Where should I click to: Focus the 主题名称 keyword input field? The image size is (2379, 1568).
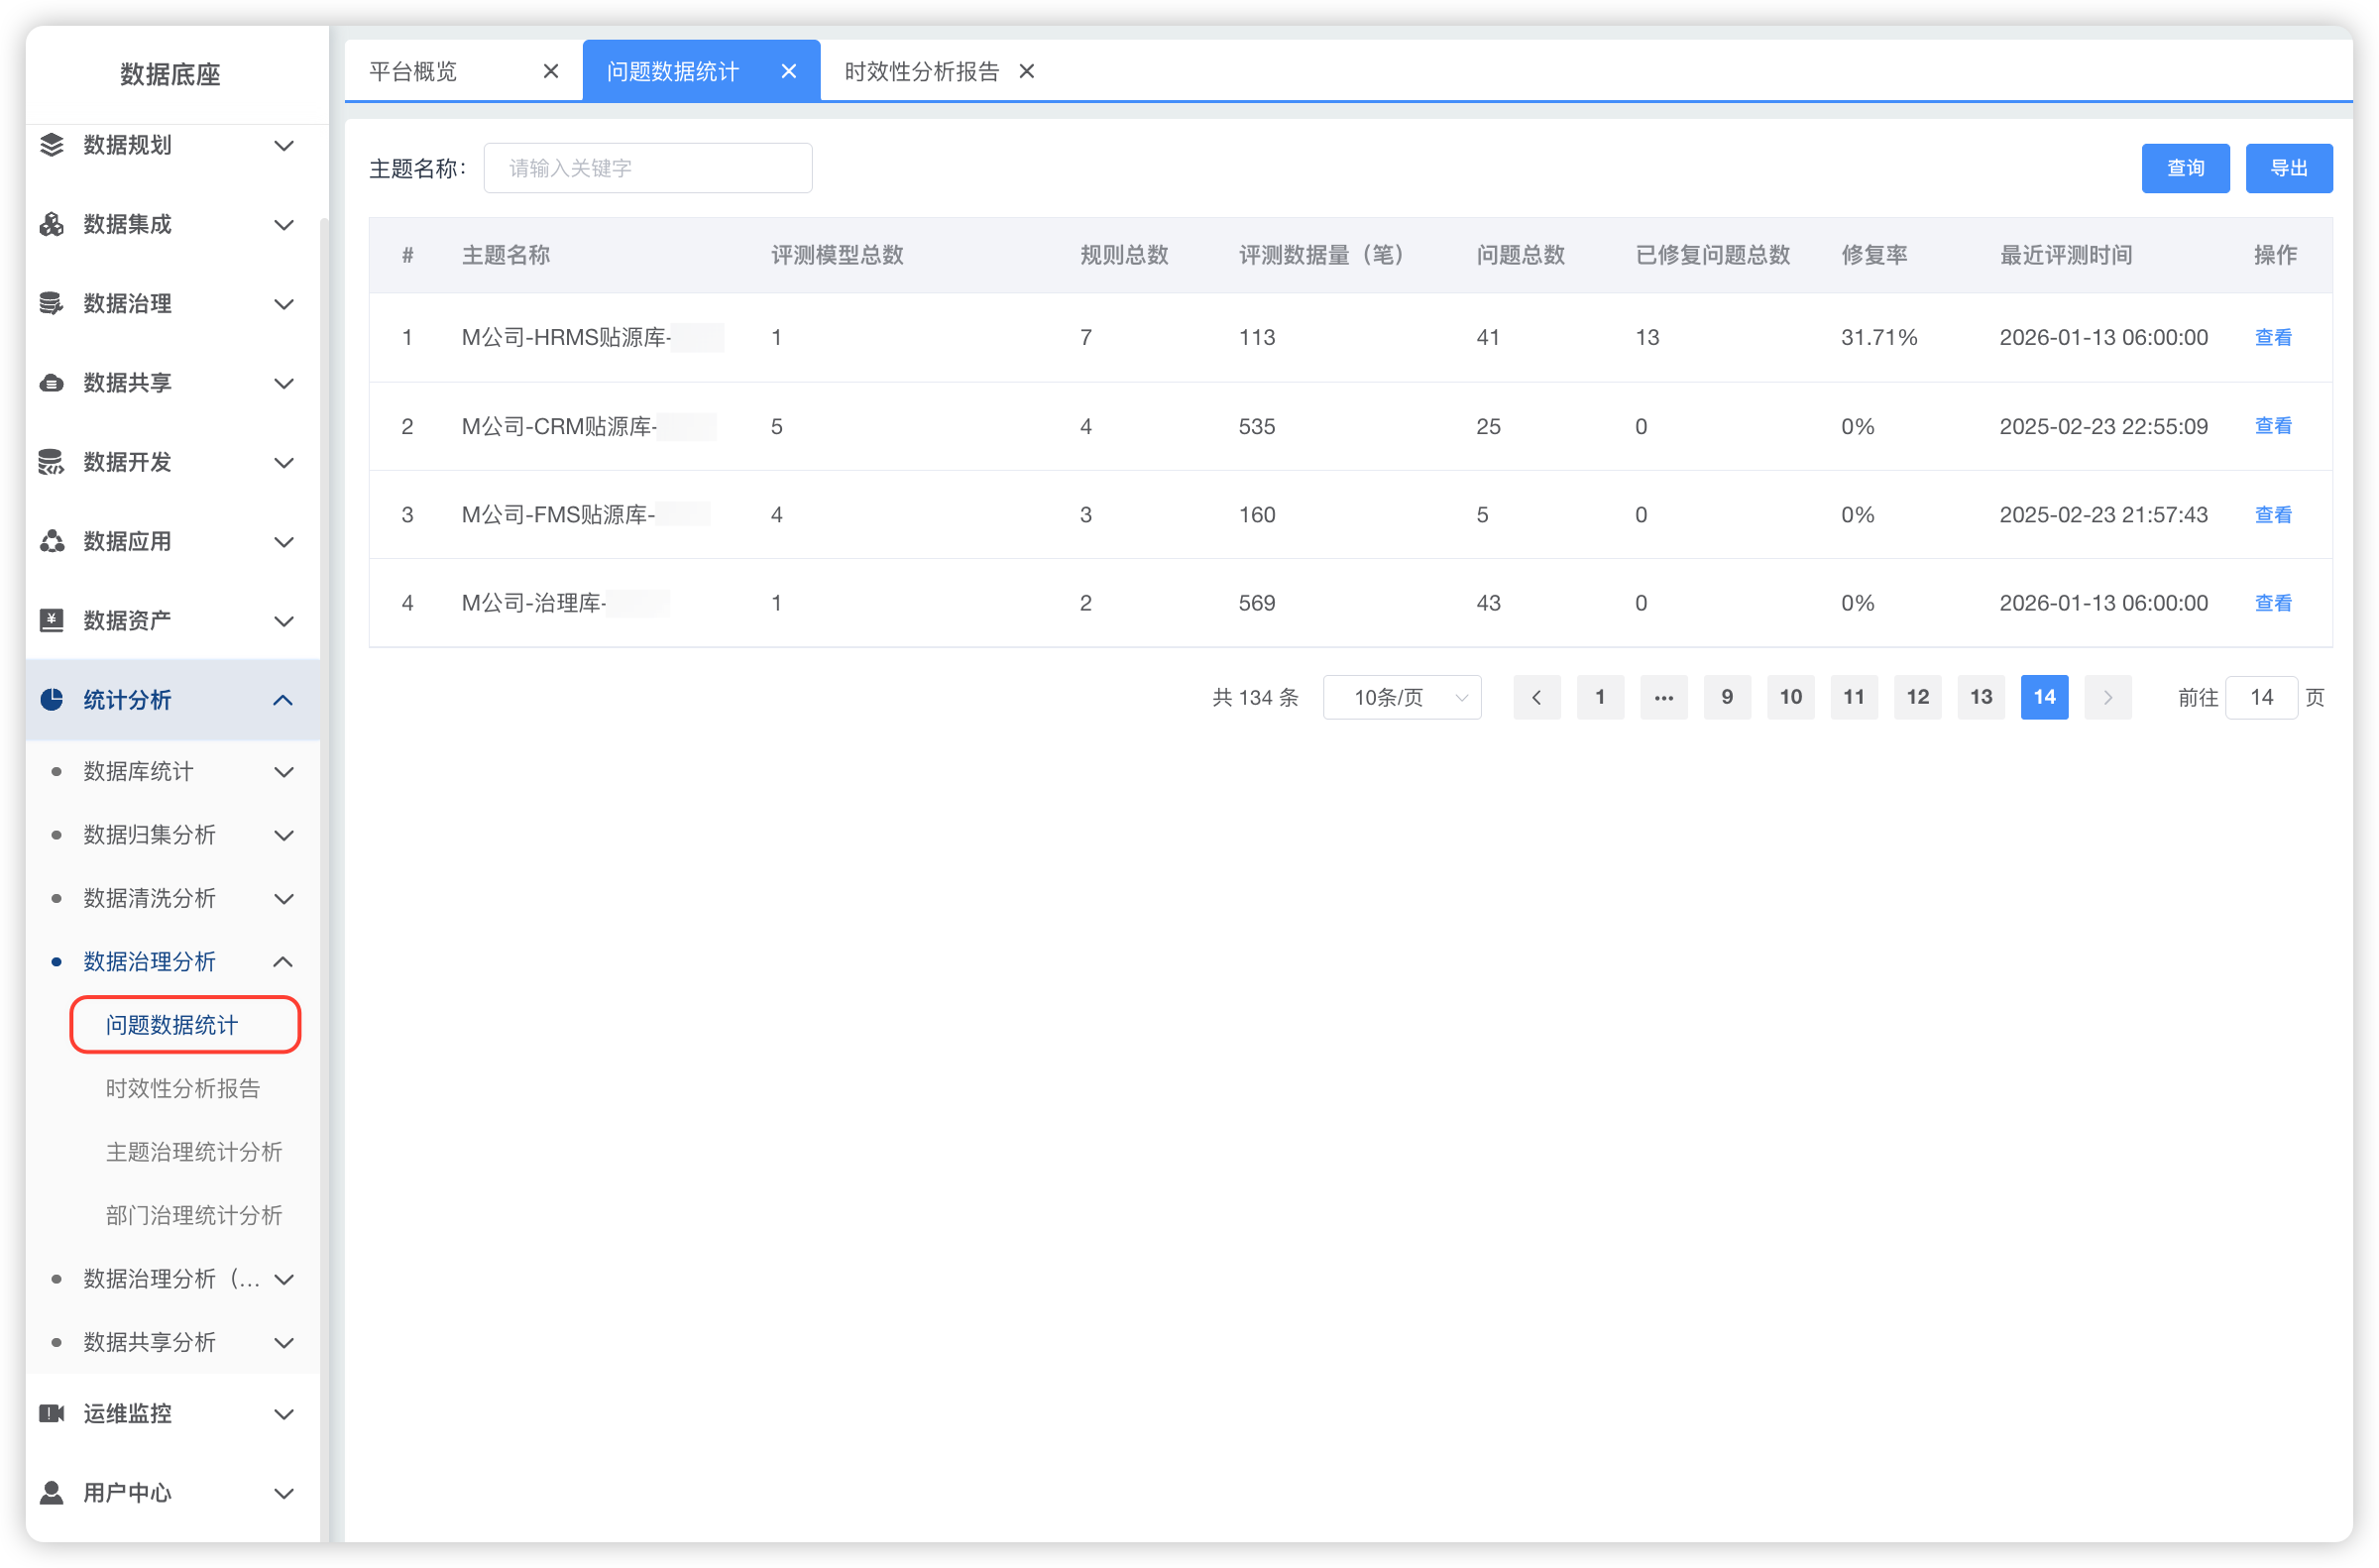click(647, 168)
